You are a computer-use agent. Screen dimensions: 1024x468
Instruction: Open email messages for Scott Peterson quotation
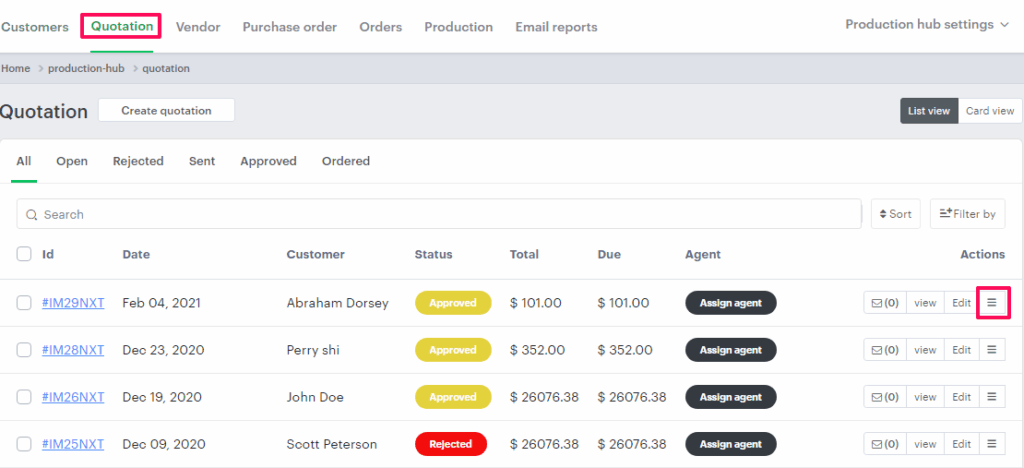pos(884,444)
